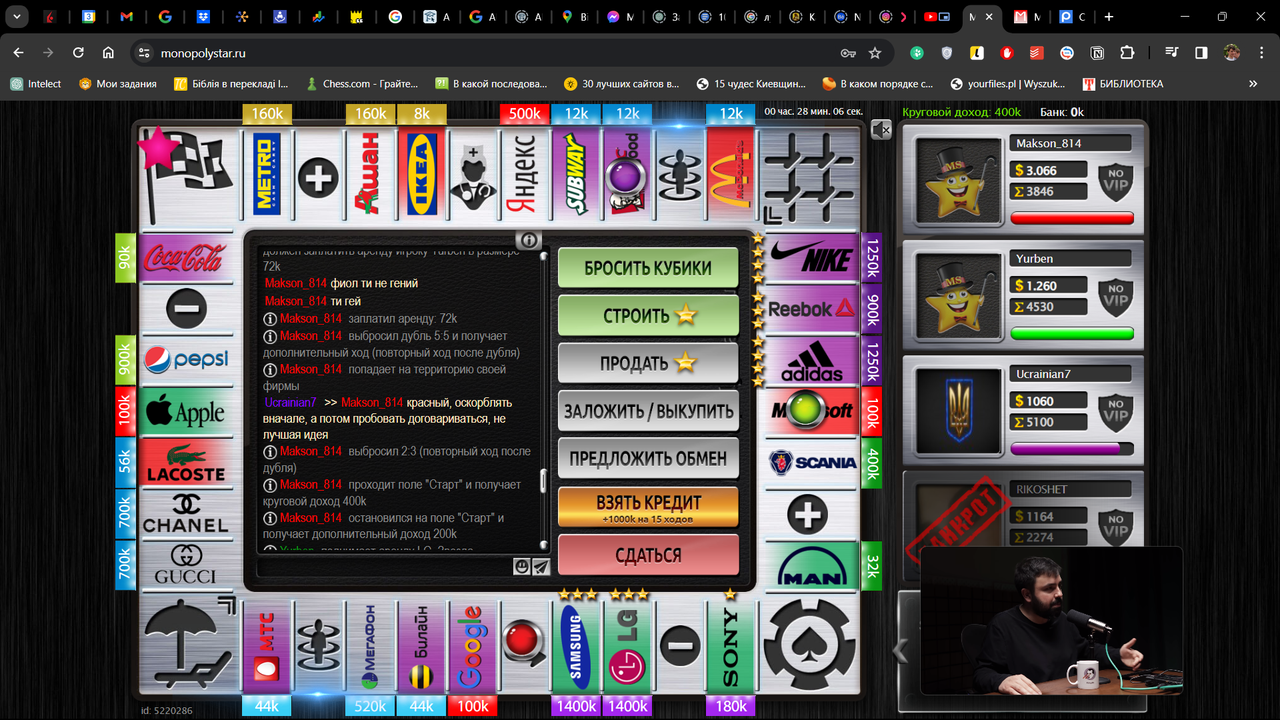Click the МТС tile
Viewport: 1280px width, 720px height.
click(x=266, y=646)
